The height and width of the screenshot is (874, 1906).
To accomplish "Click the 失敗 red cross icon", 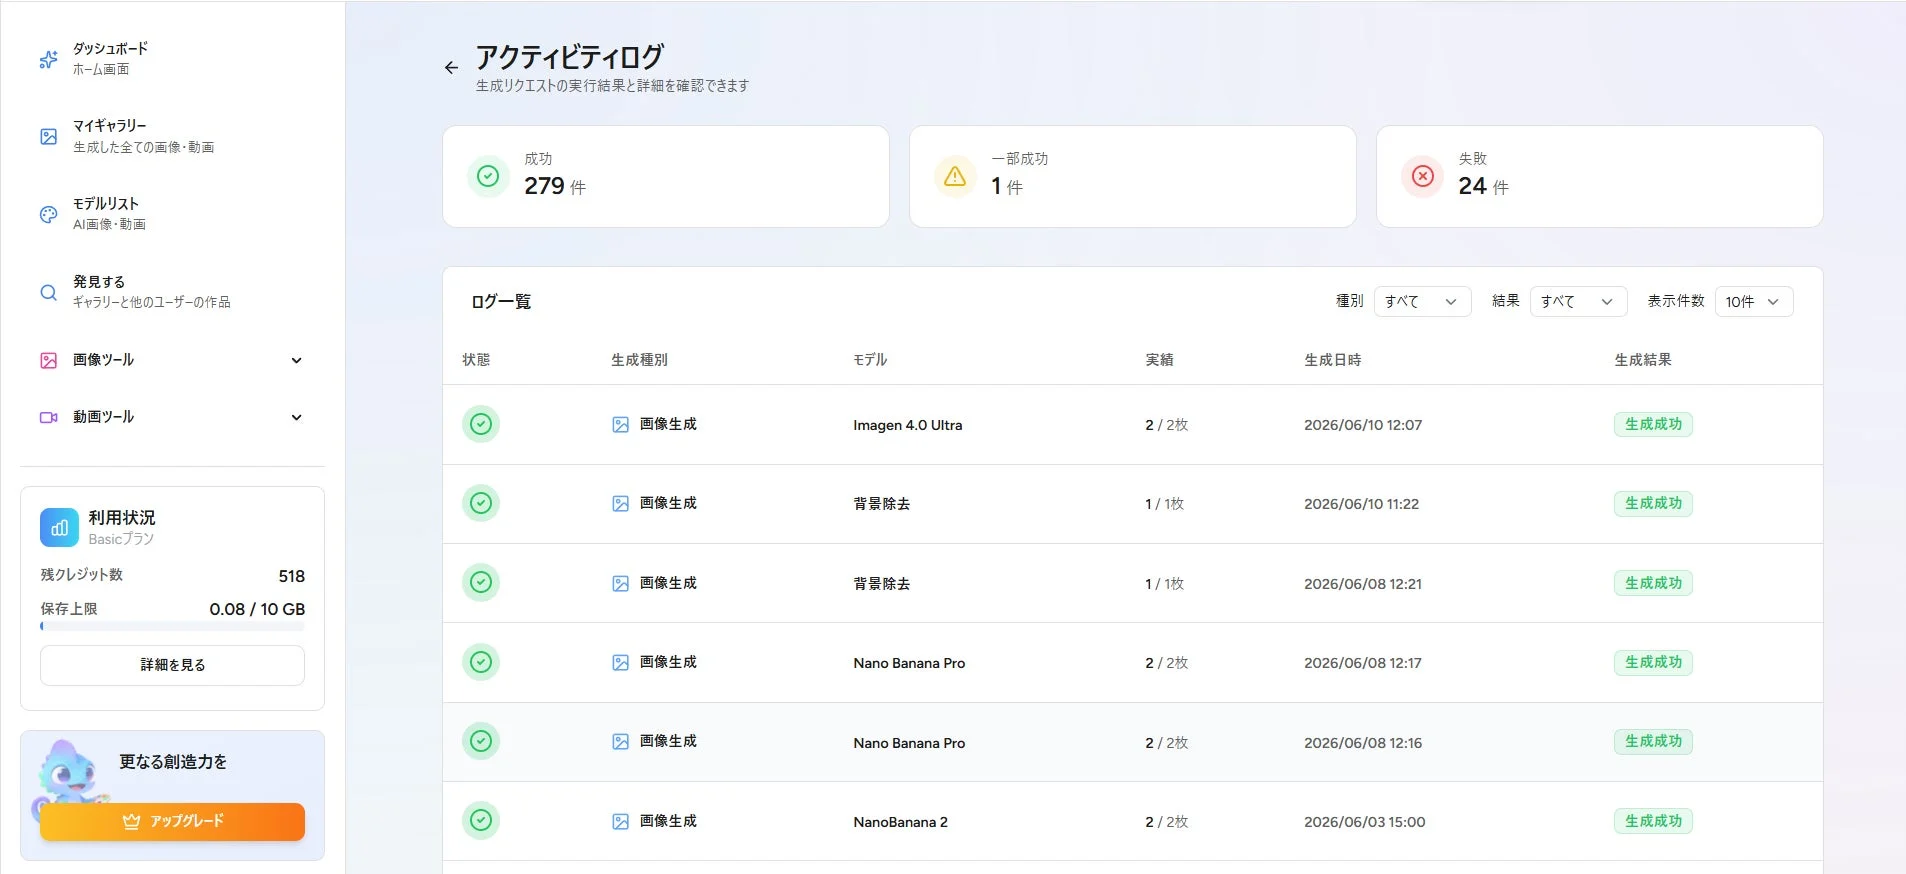I will pos(1422,176).
